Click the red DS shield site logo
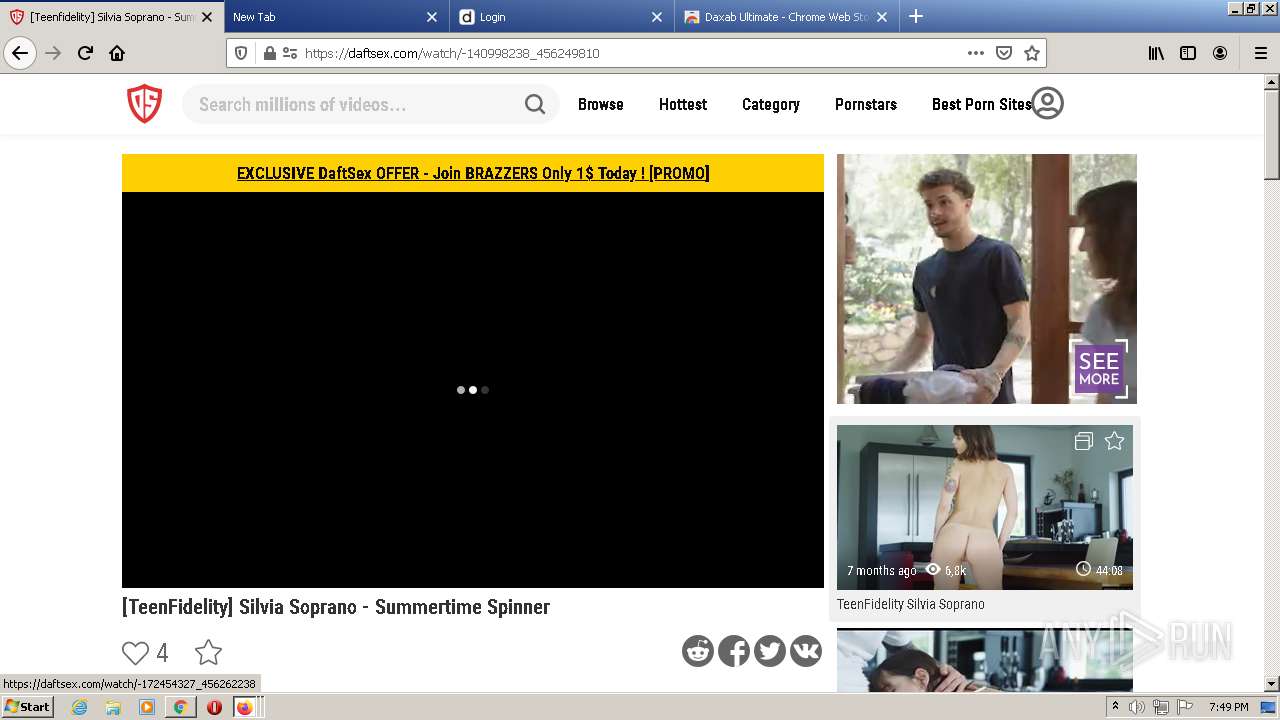Screen dimensions: 1280x720 (x=144, y=104)
